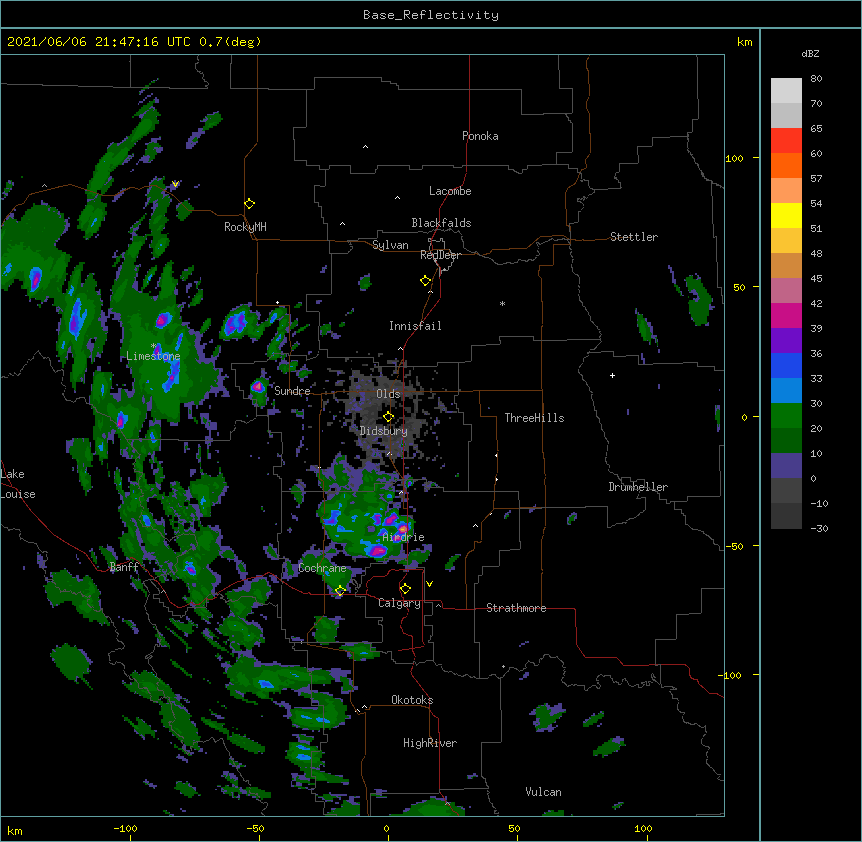This screenshot has height=842, width=862.
Task: Click the RockyMH label
Action: 245,227
